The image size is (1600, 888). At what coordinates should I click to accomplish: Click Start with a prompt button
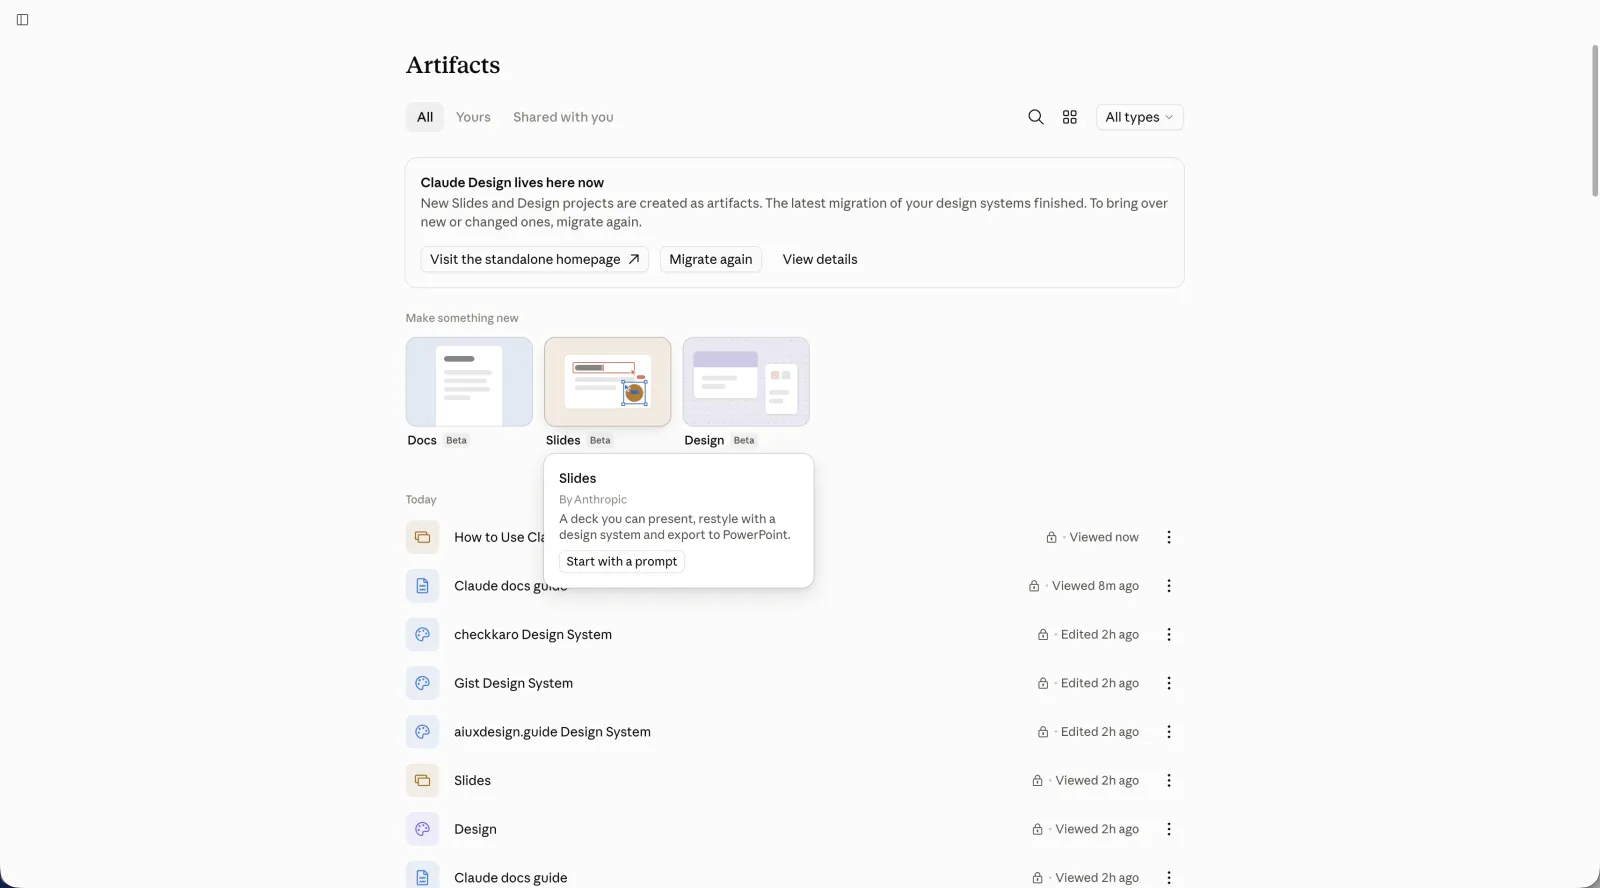coord(622,561)
